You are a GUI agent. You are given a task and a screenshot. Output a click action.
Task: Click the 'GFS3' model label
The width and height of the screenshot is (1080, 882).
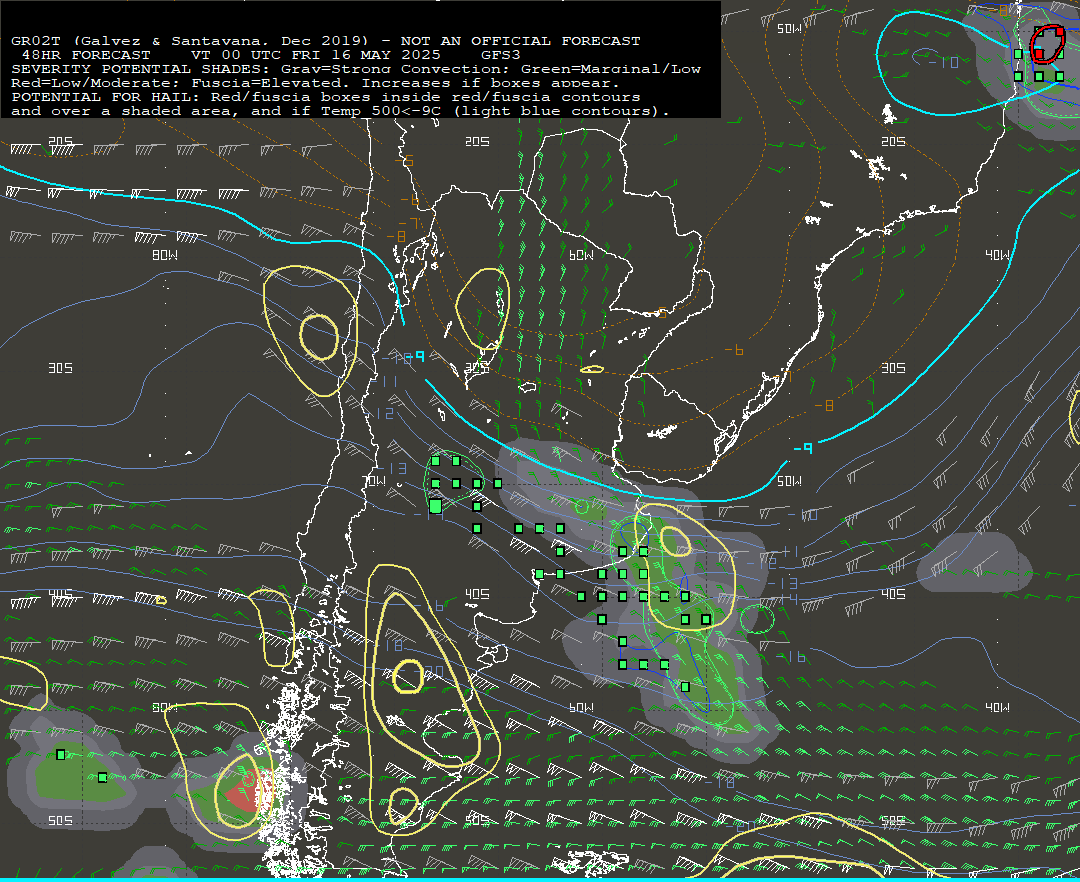pyautogui.click(x=500, y=55)
